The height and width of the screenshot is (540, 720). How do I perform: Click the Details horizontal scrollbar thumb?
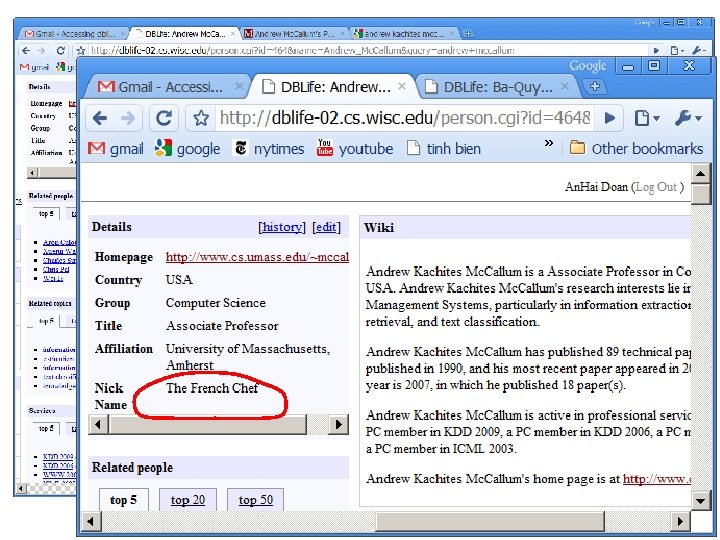[x=208, y=424]
